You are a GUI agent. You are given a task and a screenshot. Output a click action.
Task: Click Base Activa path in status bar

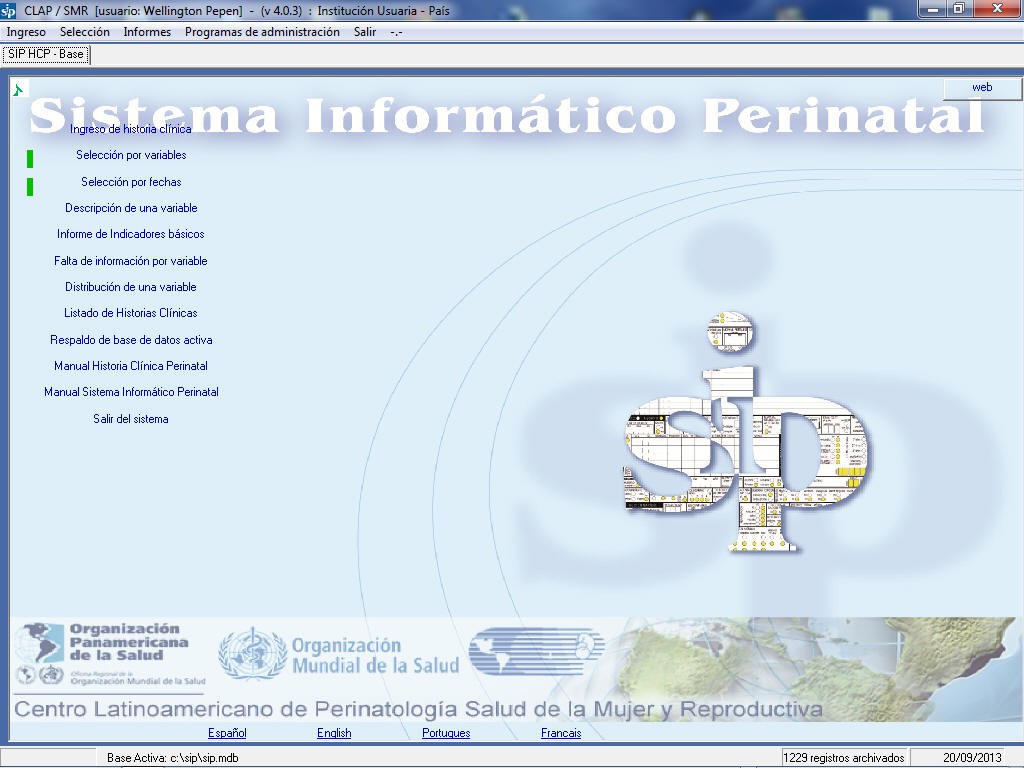point(173,758)
